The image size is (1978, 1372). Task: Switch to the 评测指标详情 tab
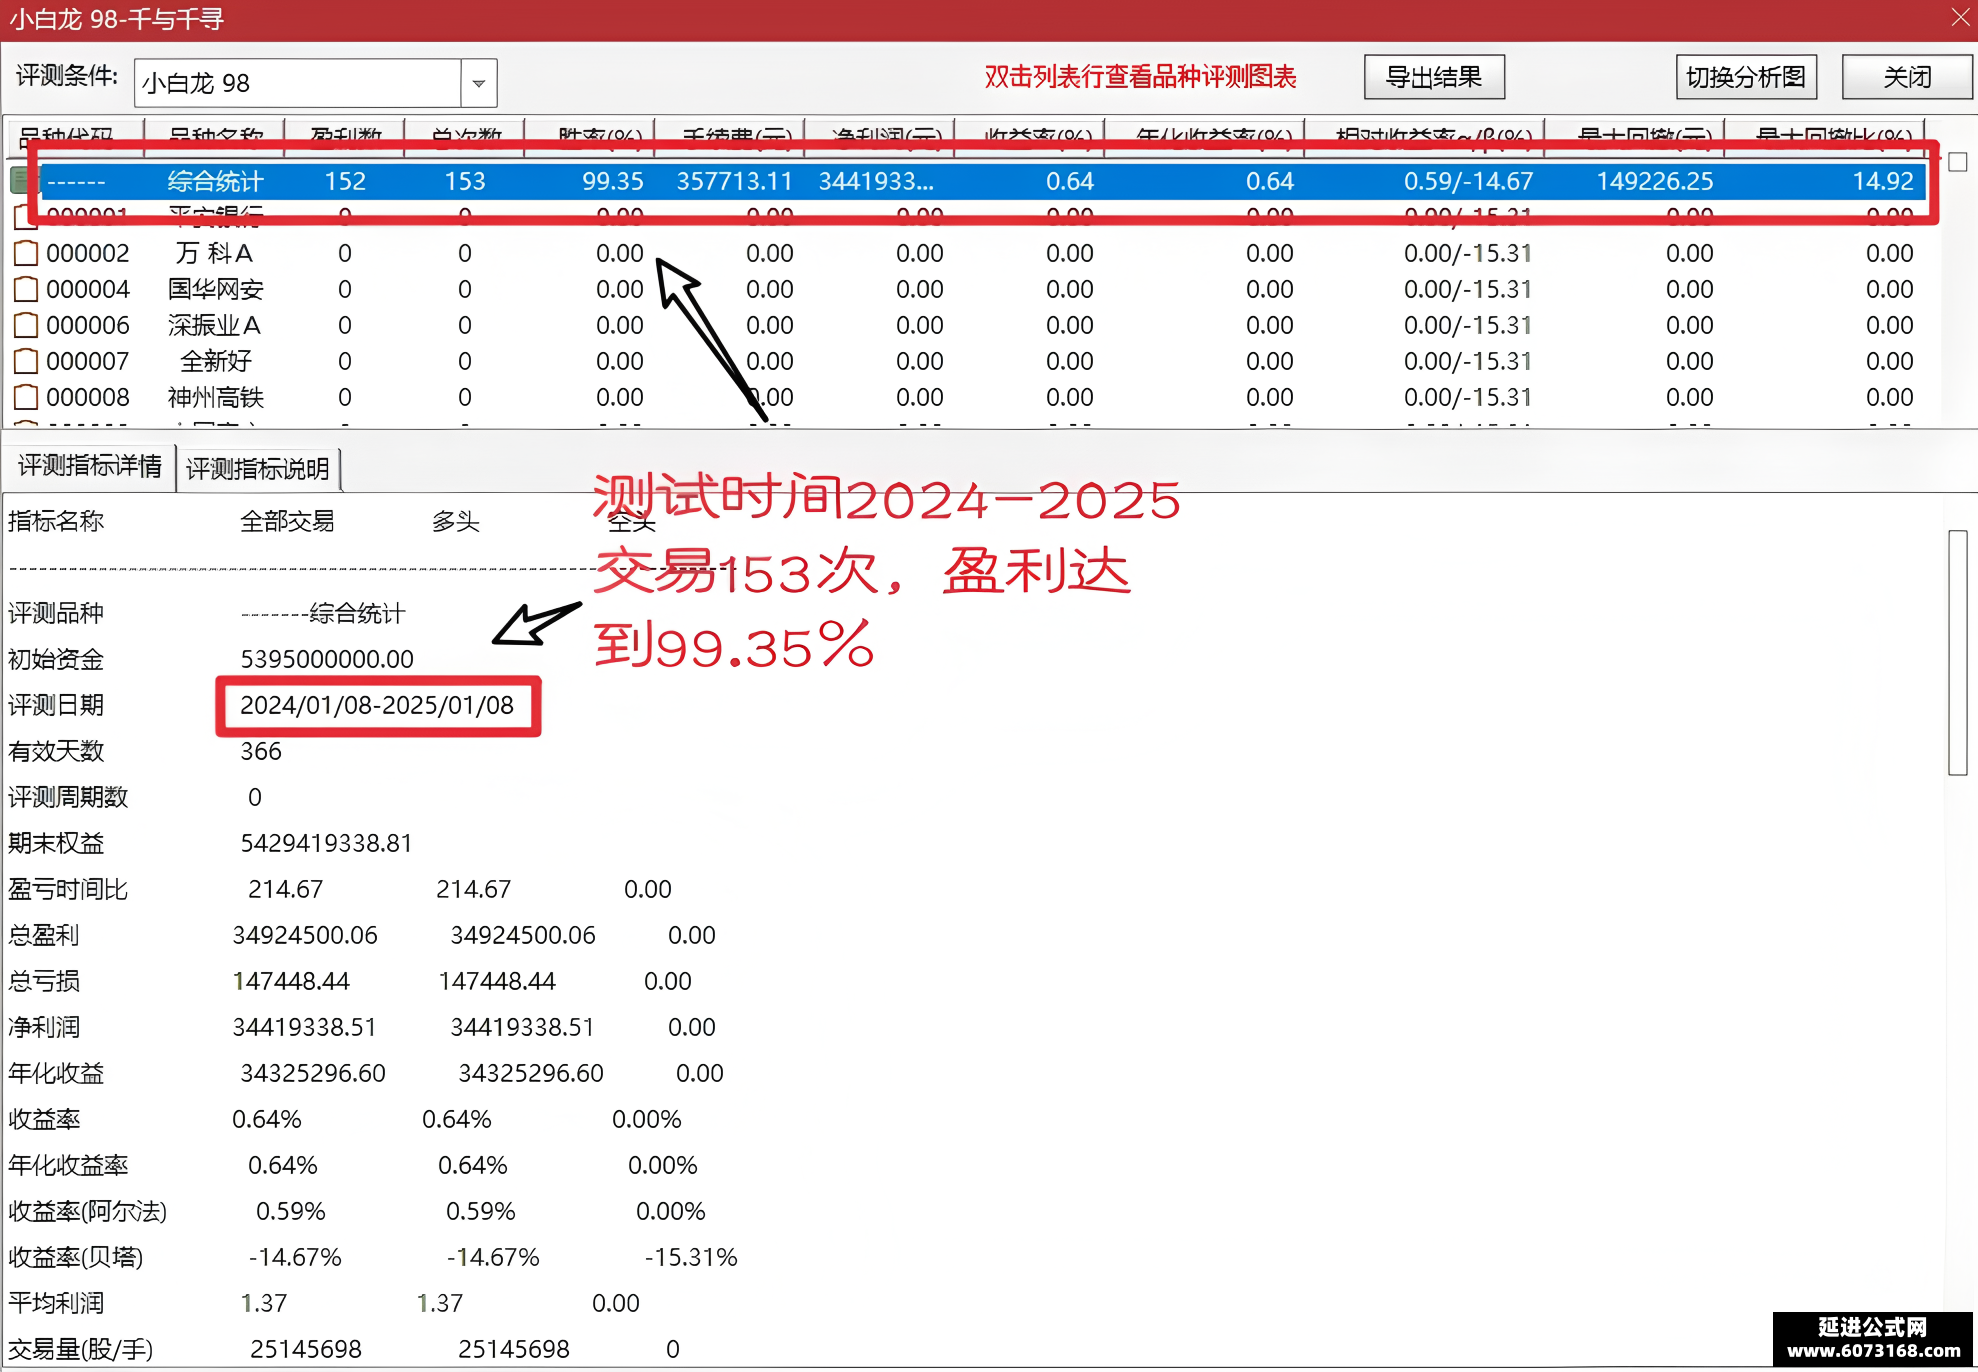coord(90,466)
